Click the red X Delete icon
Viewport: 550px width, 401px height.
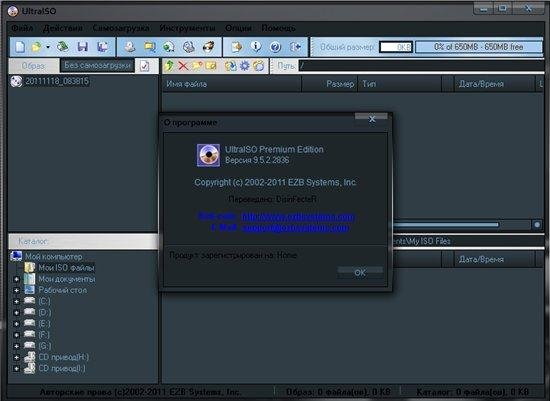pos(183,66)
